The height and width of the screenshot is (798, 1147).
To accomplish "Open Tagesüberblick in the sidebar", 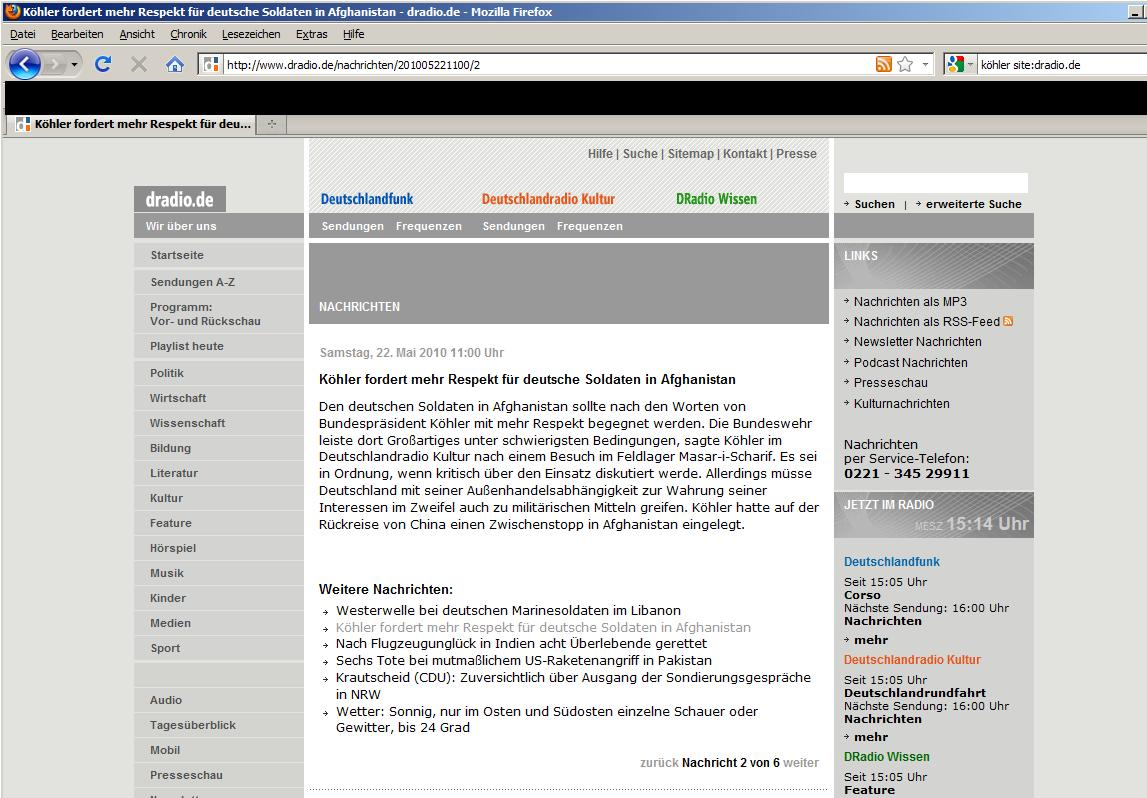I will point(192,725).
